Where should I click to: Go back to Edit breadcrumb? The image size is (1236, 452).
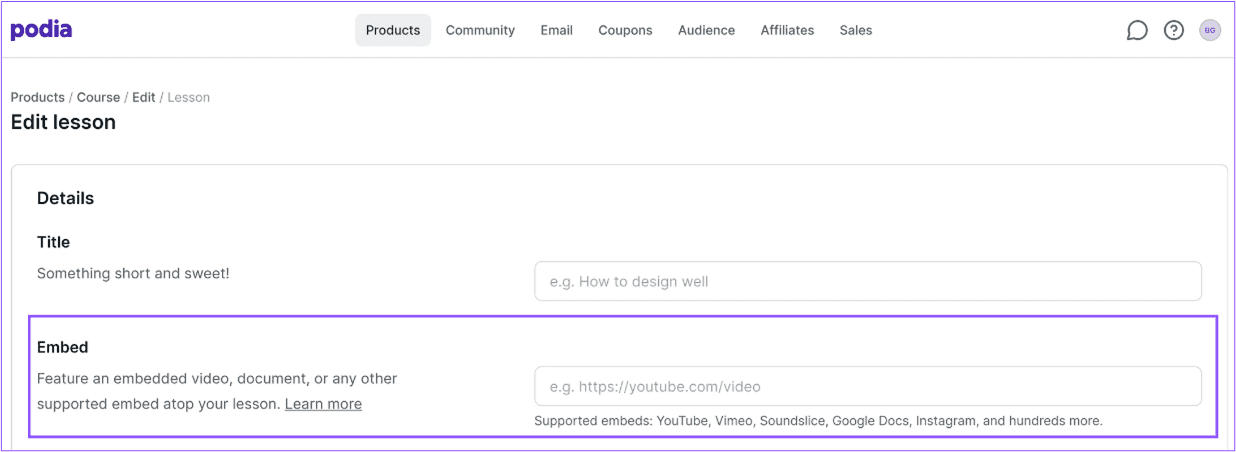pos(144,97)
